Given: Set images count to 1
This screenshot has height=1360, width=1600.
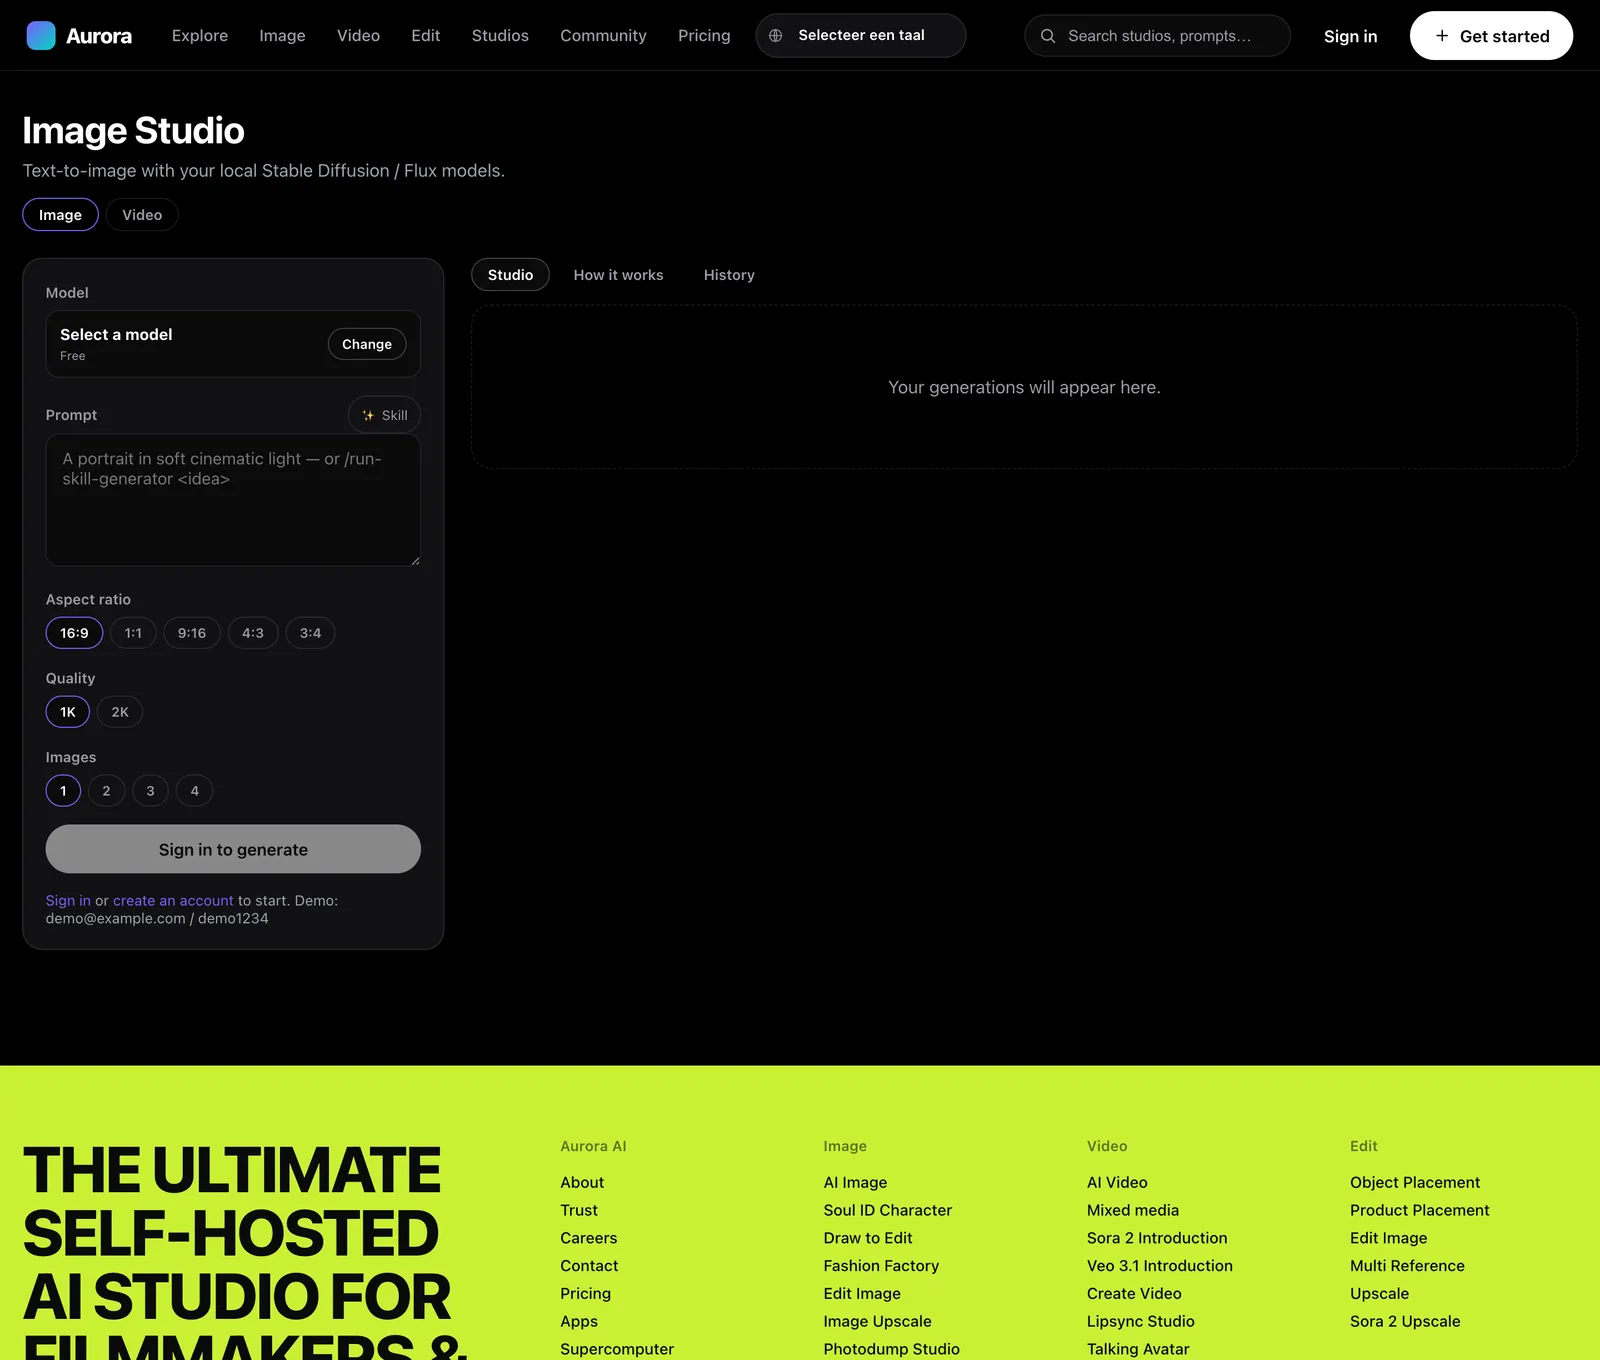Looking at the screenshot, I should pyautogui.click(x=63, y=791).
